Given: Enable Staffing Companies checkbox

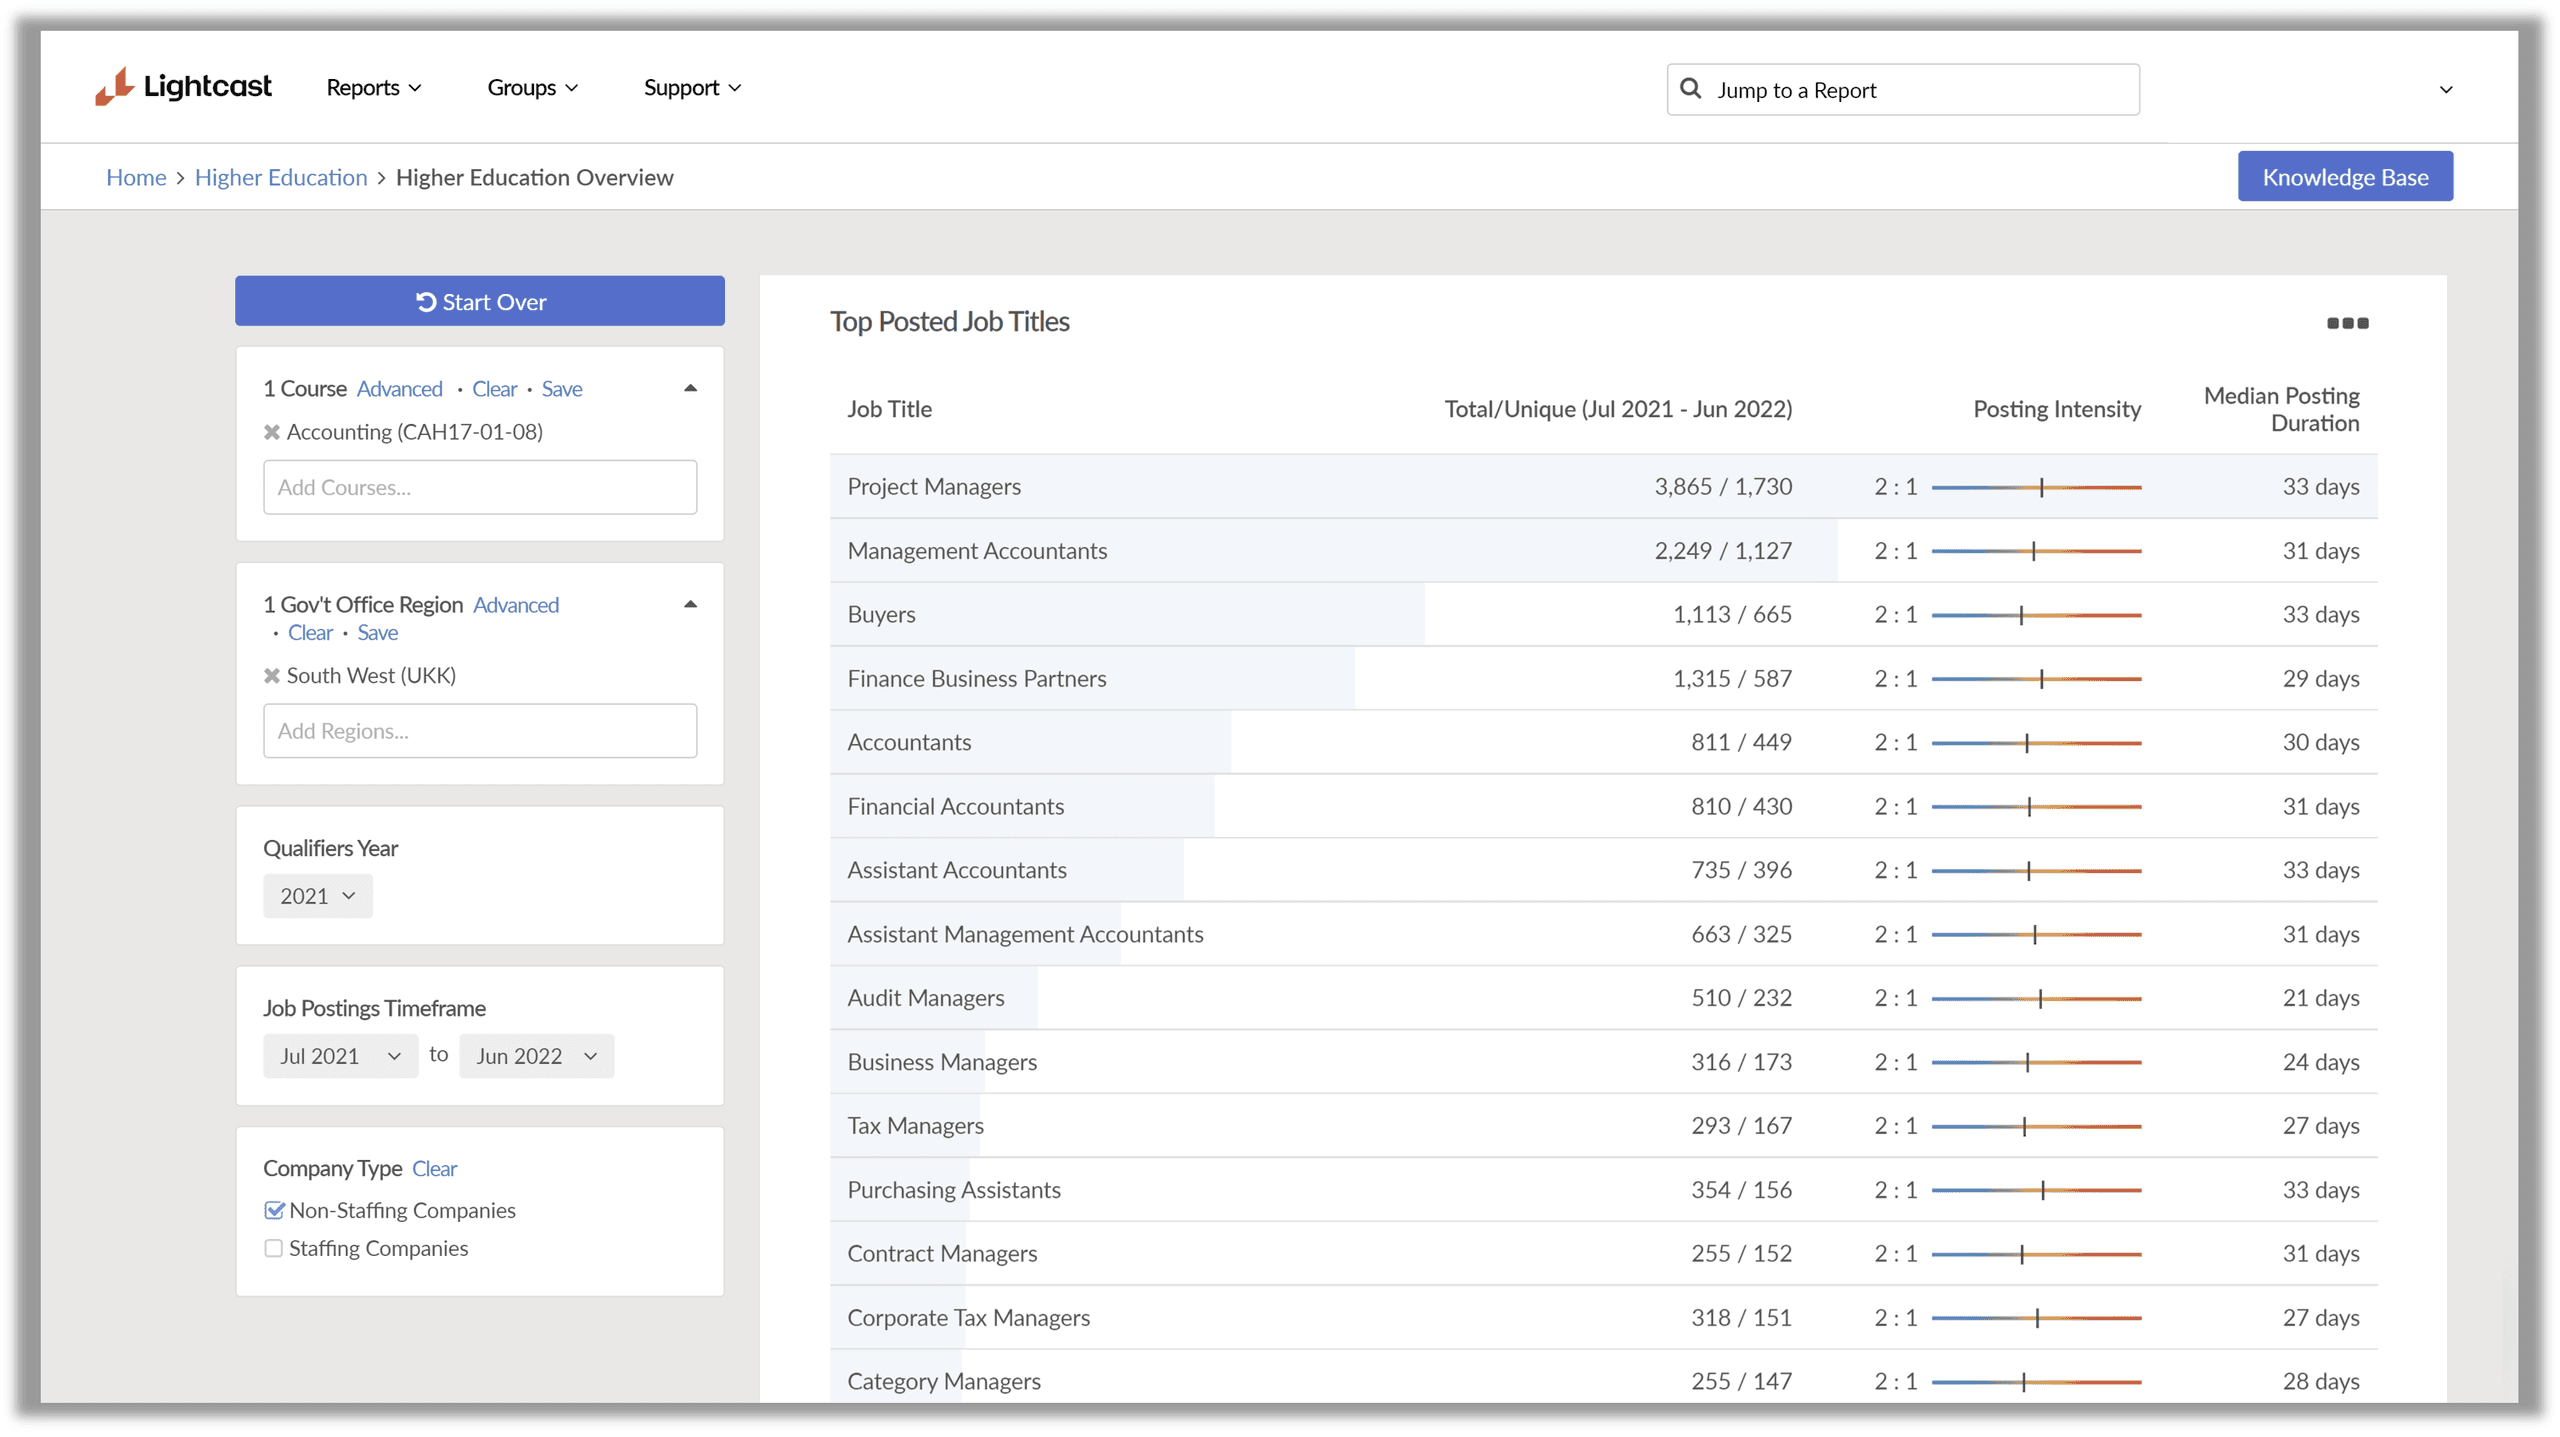Looking at the screenshot, I should pos(274,1248).
